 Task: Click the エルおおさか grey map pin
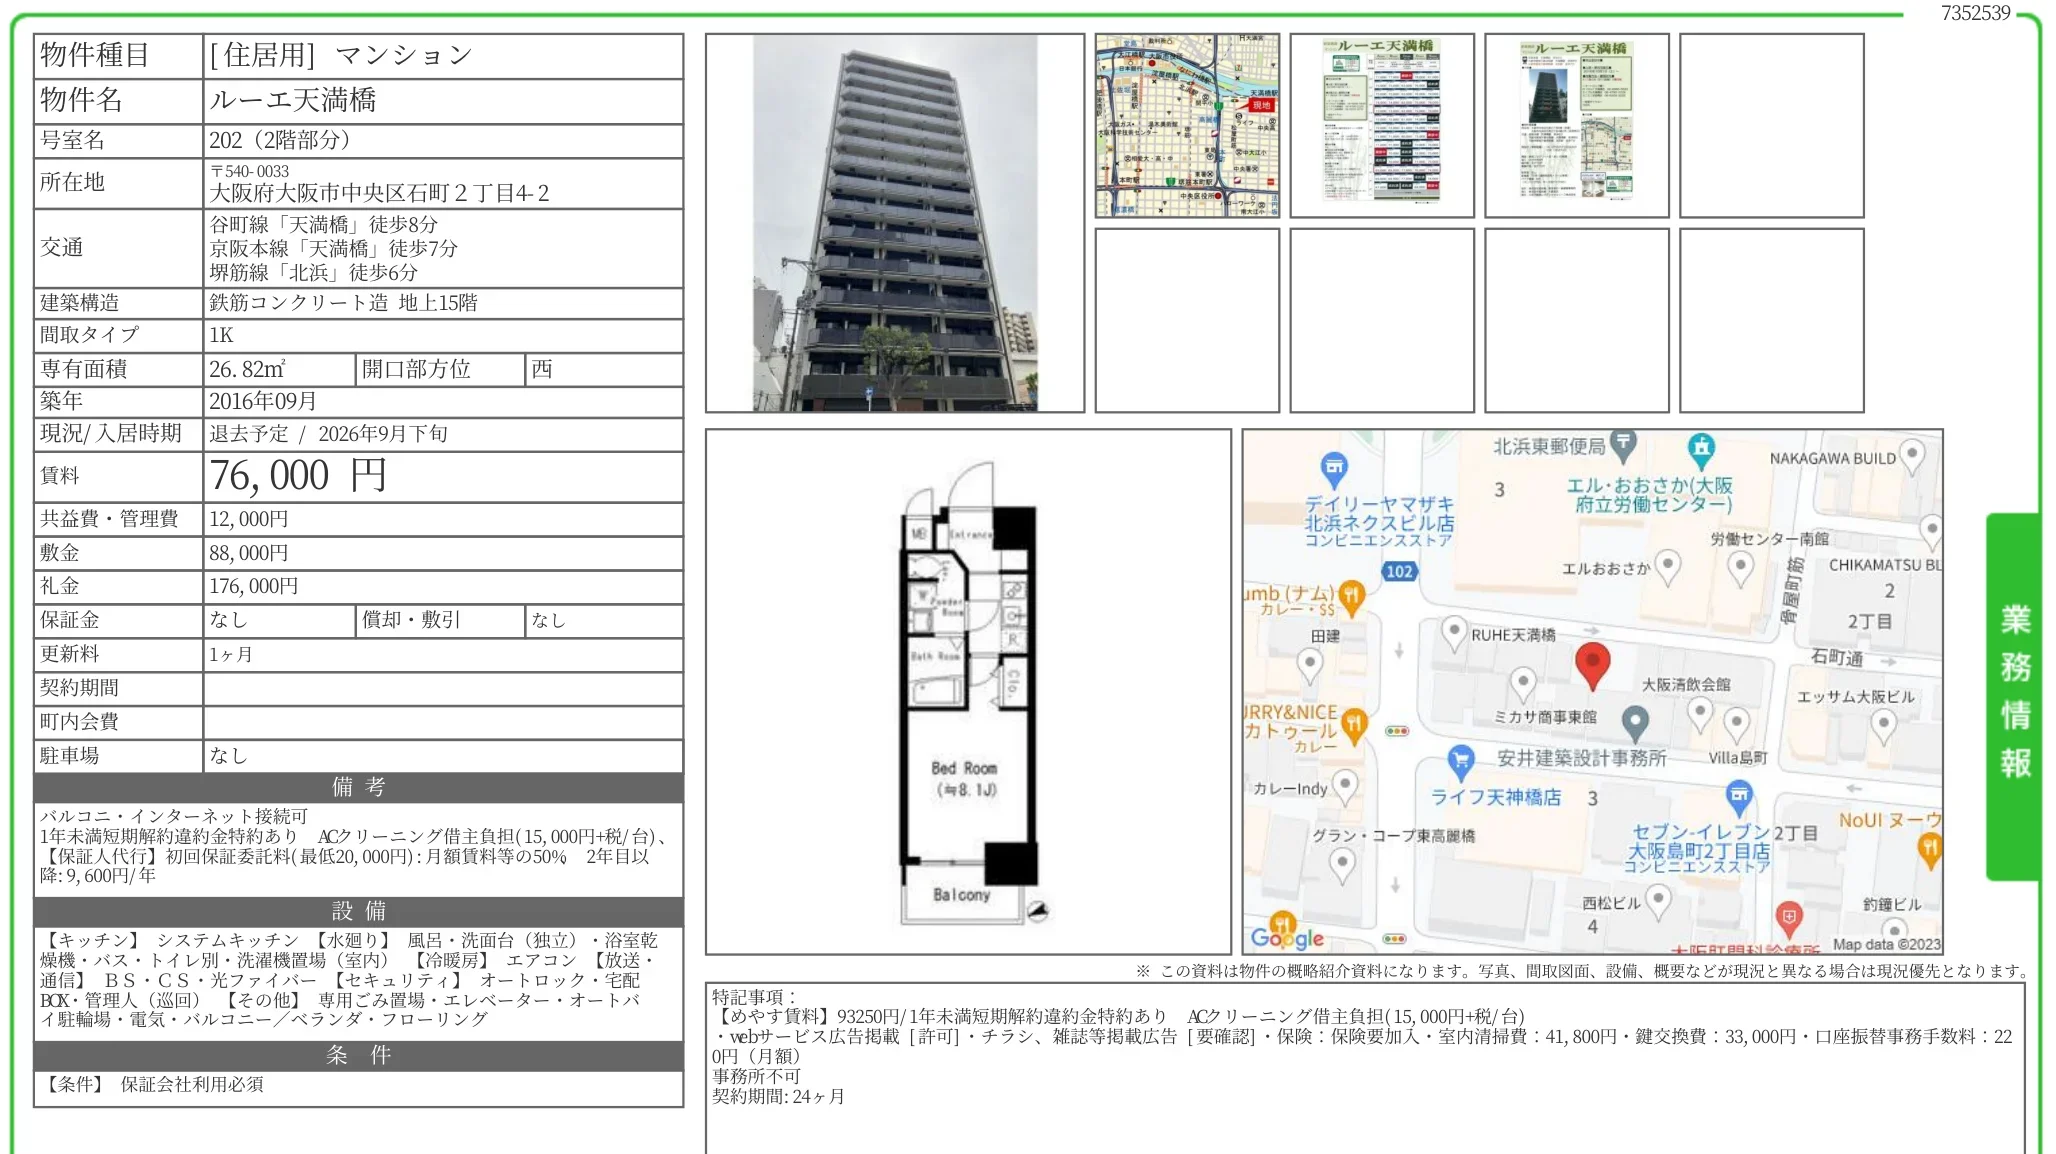[x=1667, y=567]
